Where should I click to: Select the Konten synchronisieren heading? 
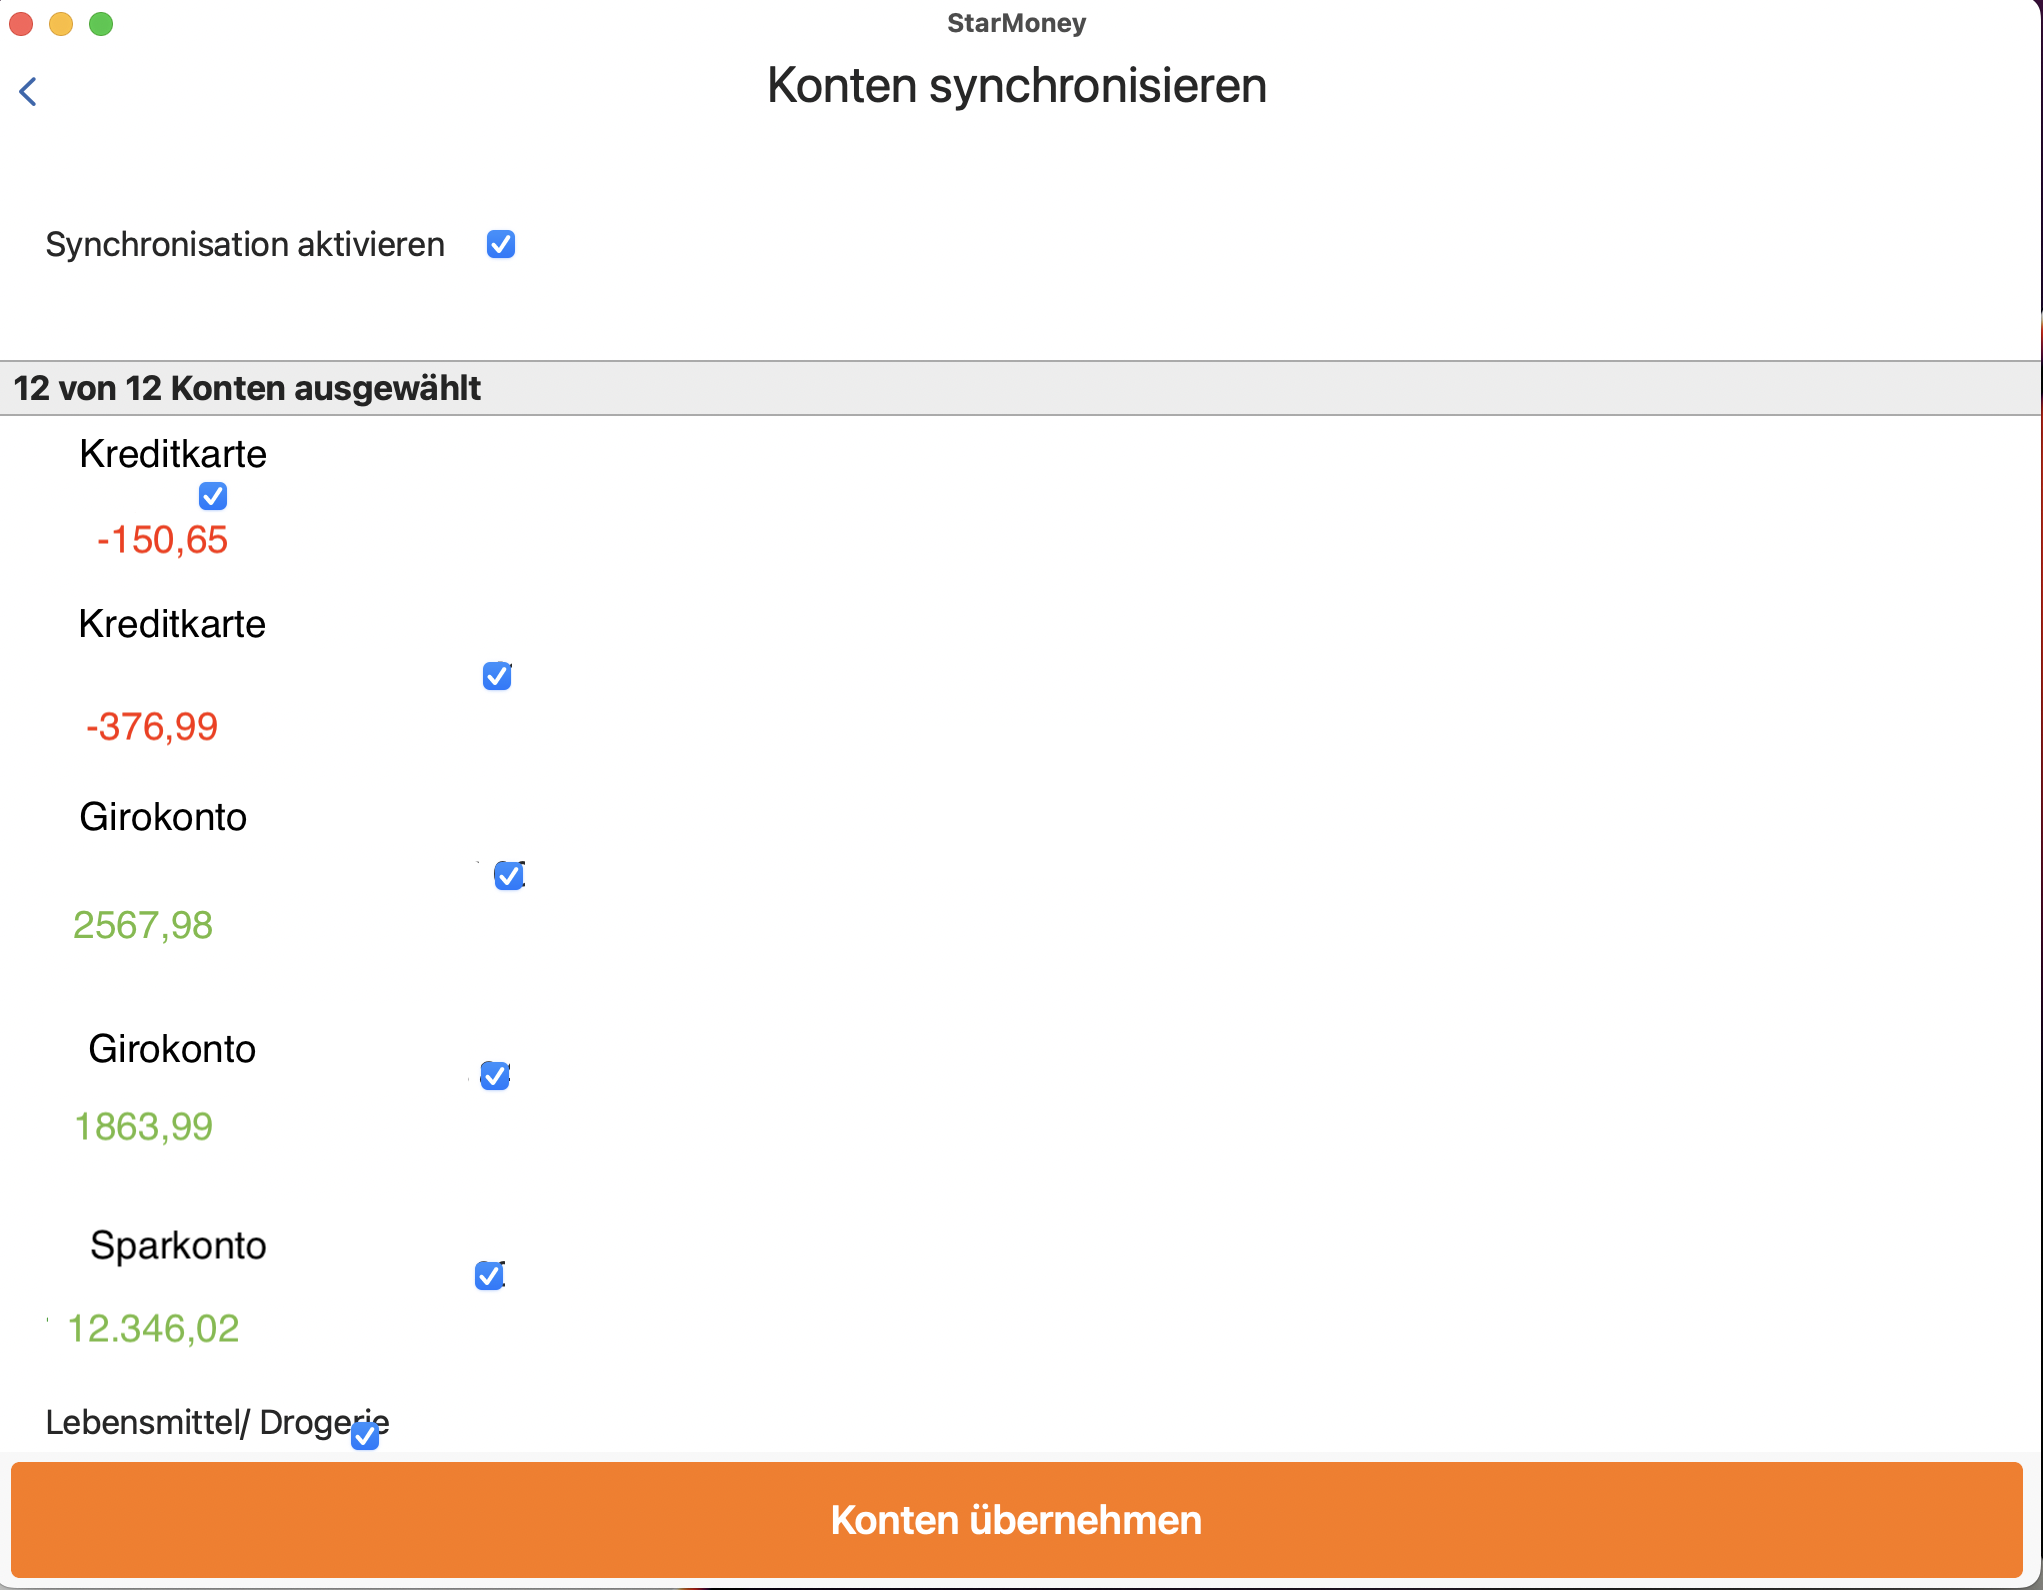click(1016, 86)
